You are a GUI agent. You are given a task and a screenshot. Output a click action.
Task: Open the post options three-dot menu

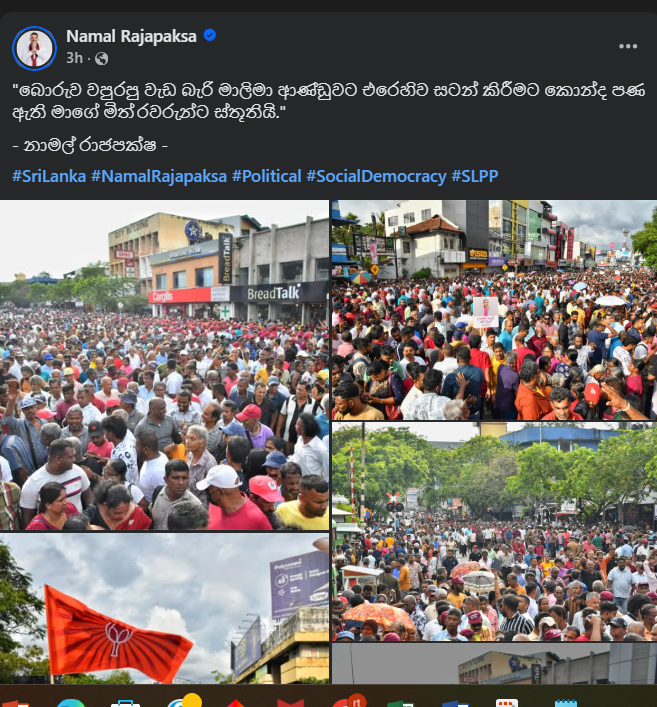(628, 46)
